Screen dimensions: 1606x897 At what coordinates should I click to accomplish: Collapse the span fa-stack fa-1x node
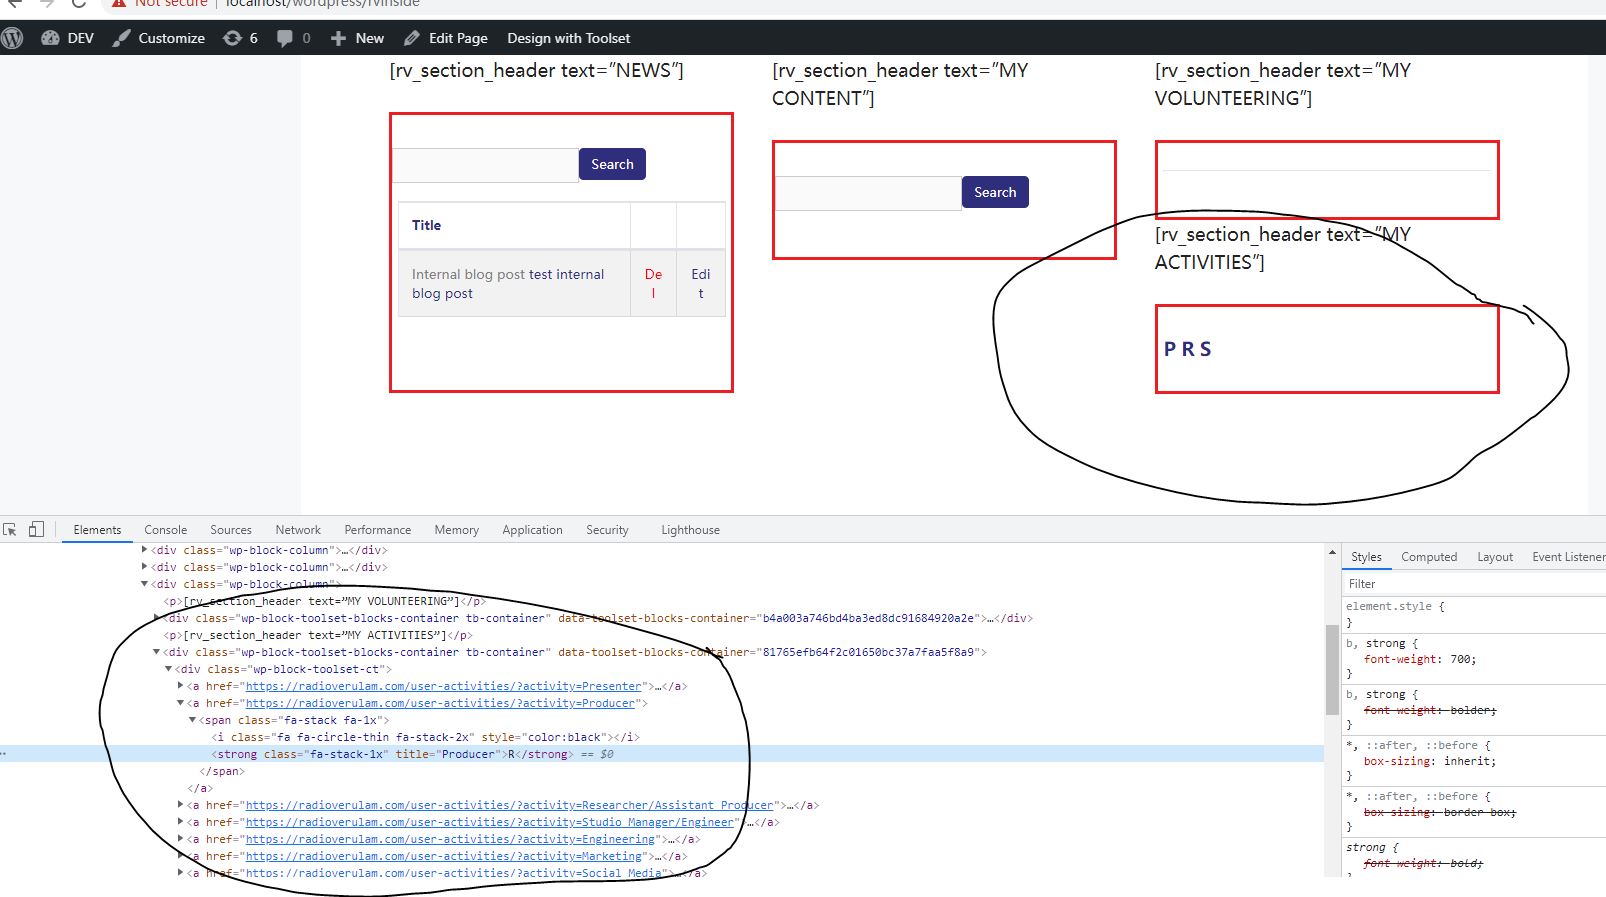point(193,720)
